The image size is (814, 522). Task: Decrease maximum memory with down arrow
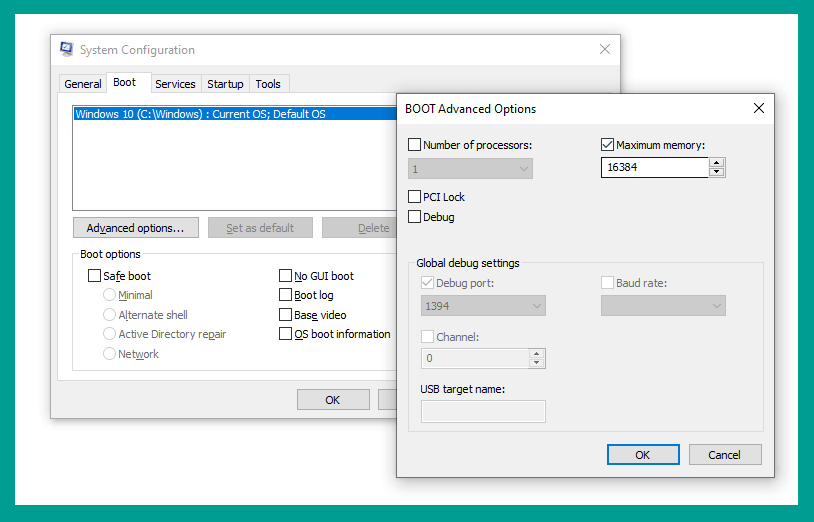click(x=716, y=172)
